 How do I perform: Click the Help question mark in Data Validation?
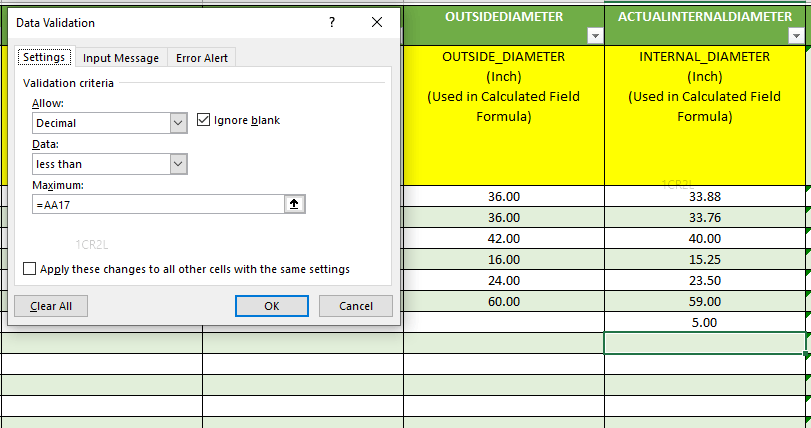332,22
